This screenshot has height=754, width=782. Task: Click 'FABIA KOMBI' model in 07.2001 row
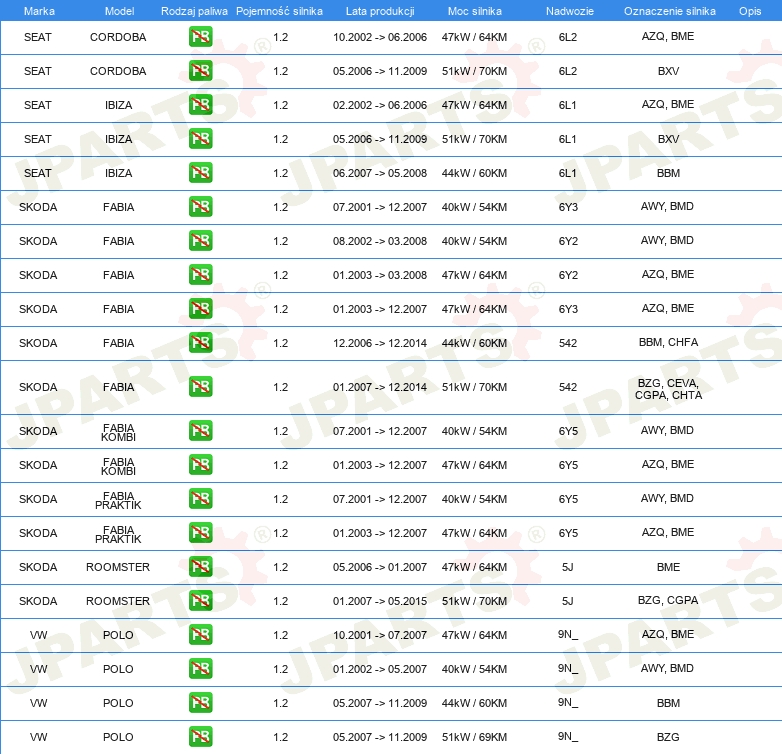click(118, 432)
